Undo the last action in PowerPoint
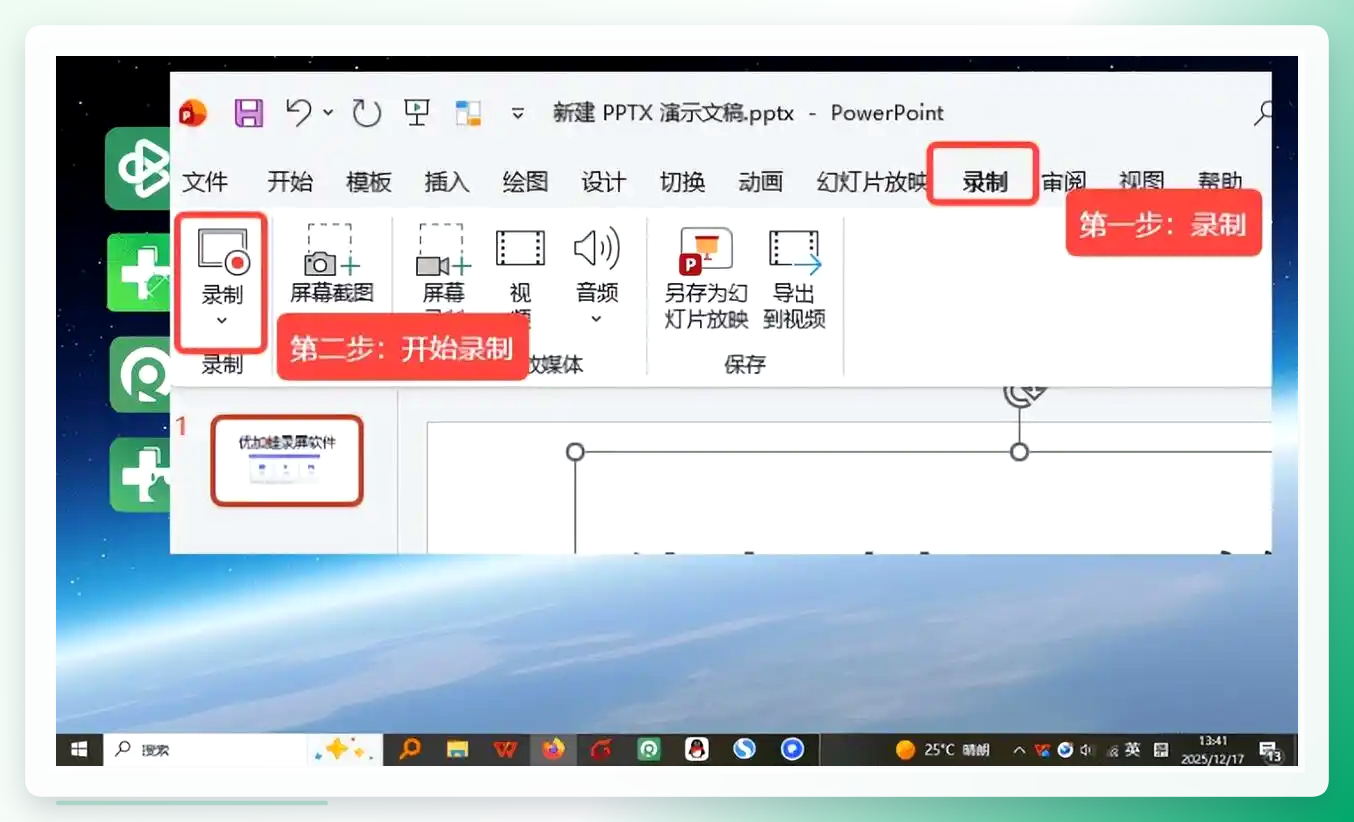Viewport: 1354px width, 822px height. (x=299, y=112)
